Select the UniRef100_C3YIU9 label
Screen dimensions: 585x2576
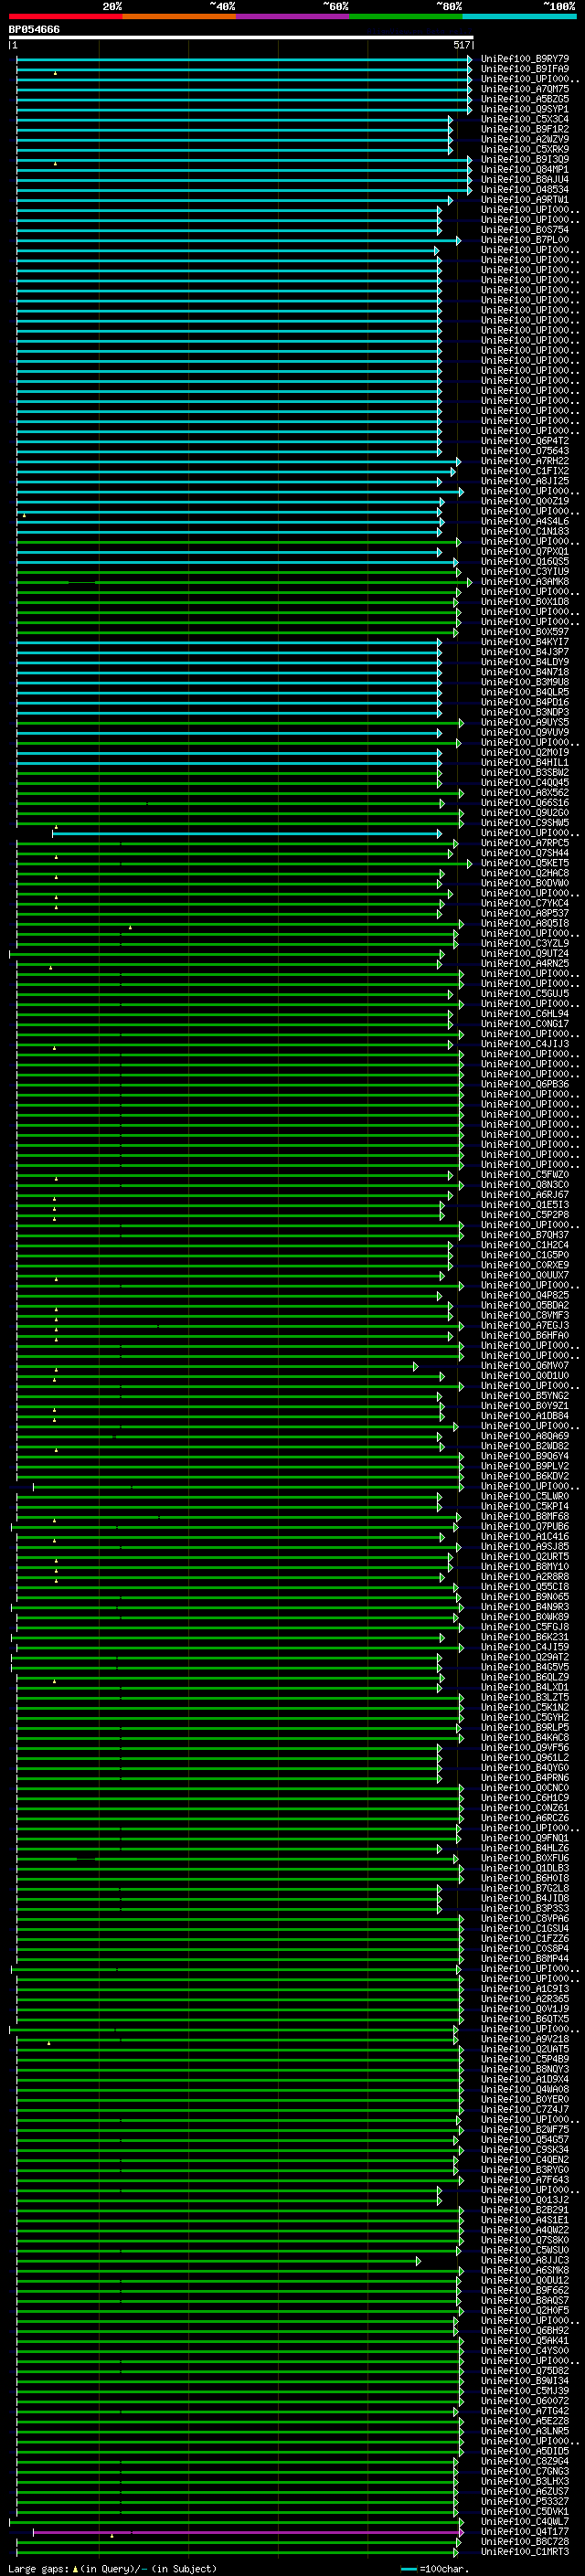(525, 571)
